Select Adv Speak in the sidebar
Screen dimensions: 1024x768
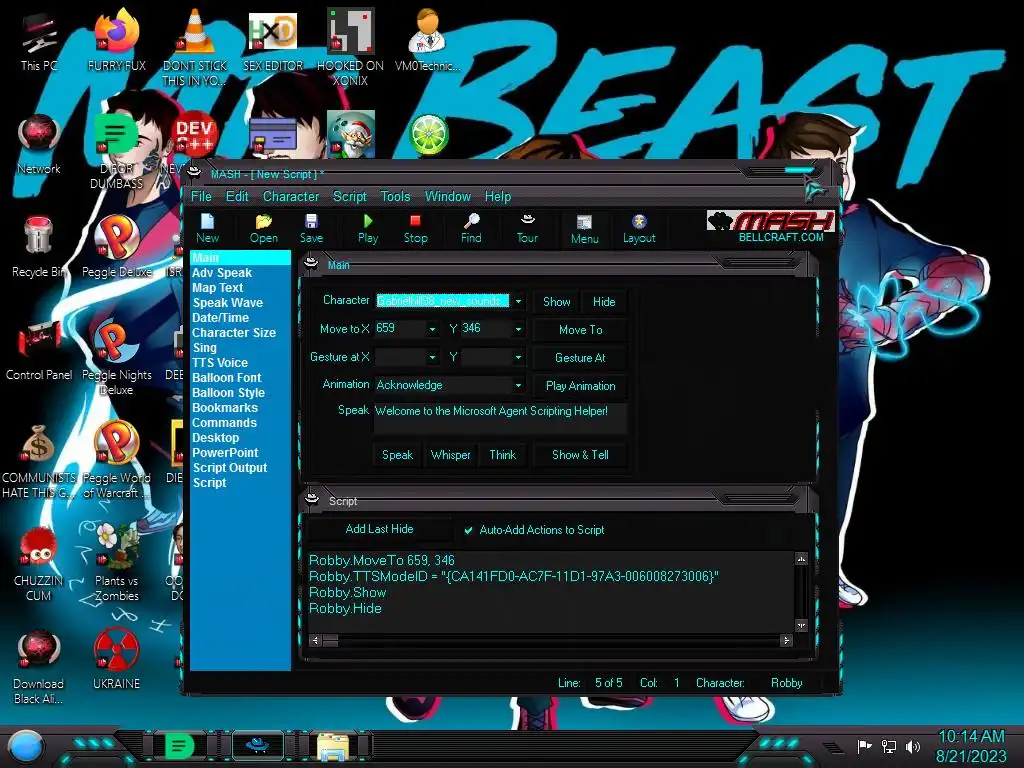pos(222,273)
